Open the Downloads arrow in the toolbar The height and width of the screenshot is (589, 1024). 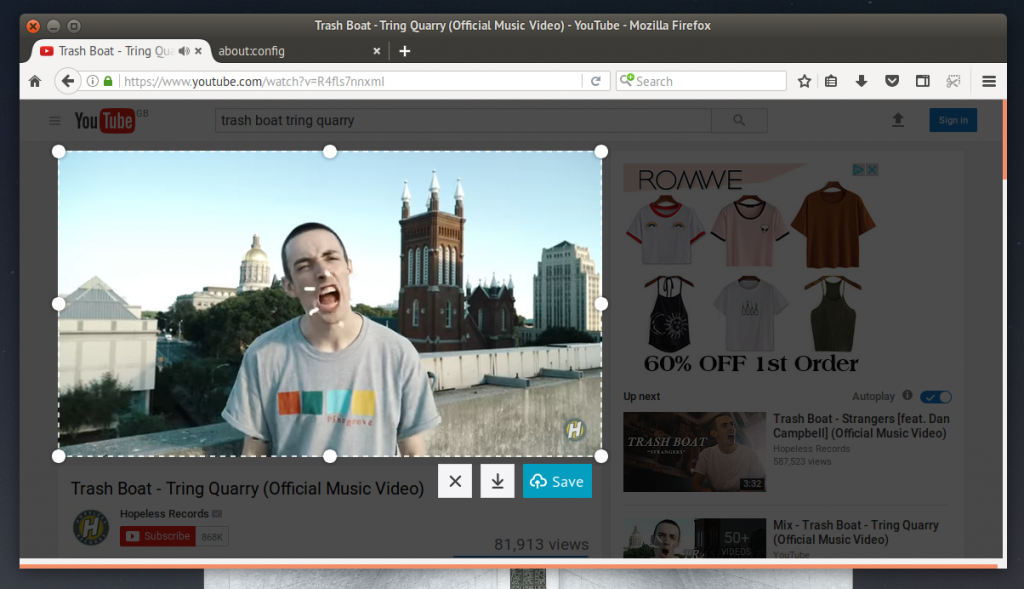861,81
